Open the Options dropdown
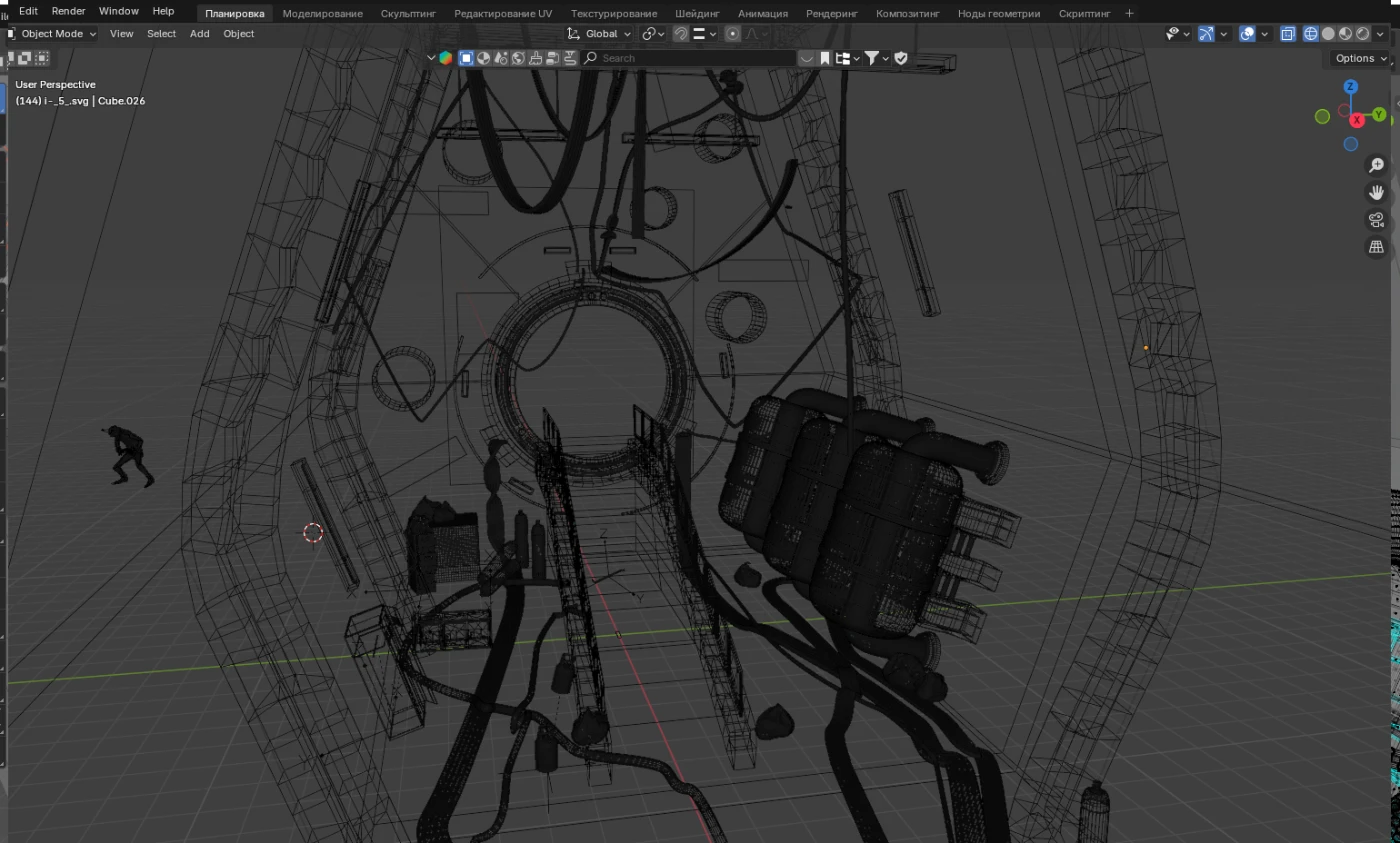1400x843 pixels. [x=1361, y=58]
